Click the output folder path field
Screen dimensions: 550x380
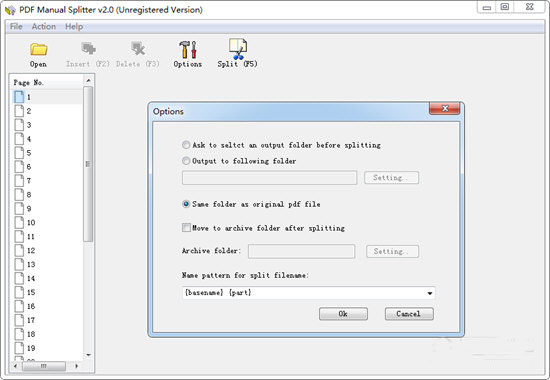coord(269,178)
